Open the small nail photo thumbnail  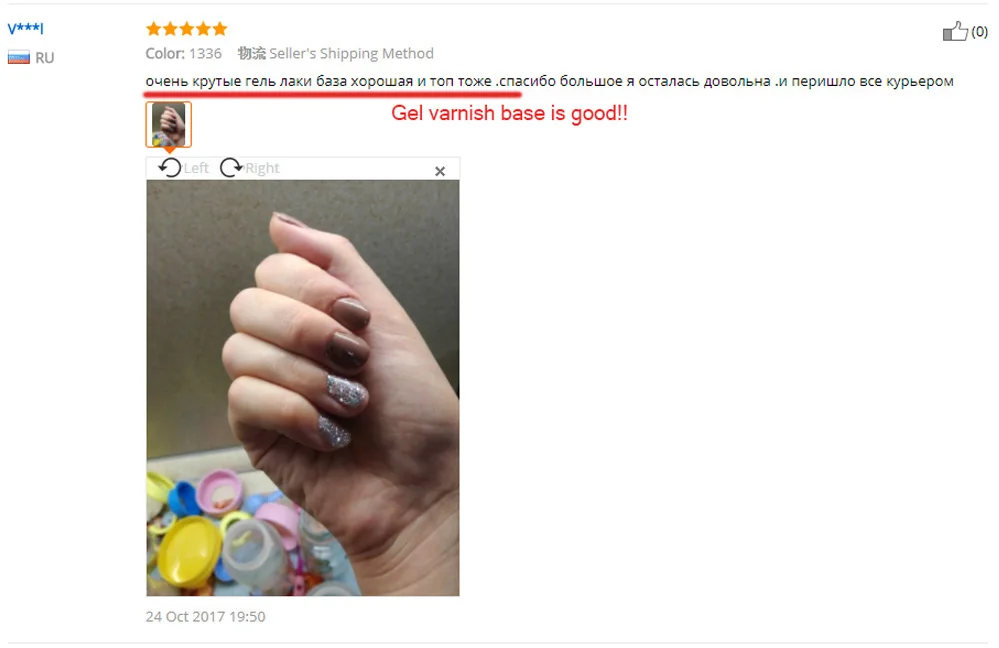pos(169,124)
